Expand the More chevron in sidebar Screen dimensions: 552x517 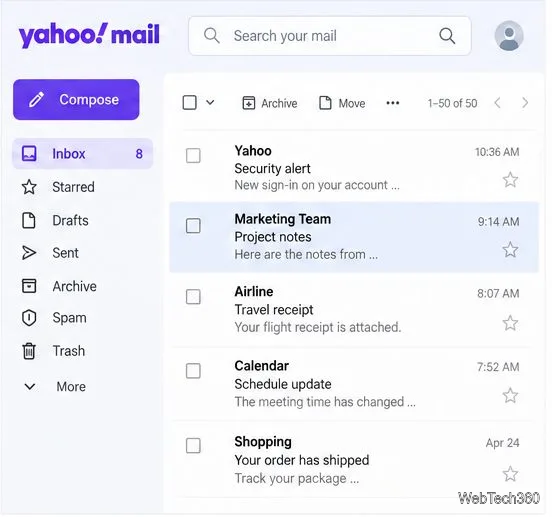(30, 386)
